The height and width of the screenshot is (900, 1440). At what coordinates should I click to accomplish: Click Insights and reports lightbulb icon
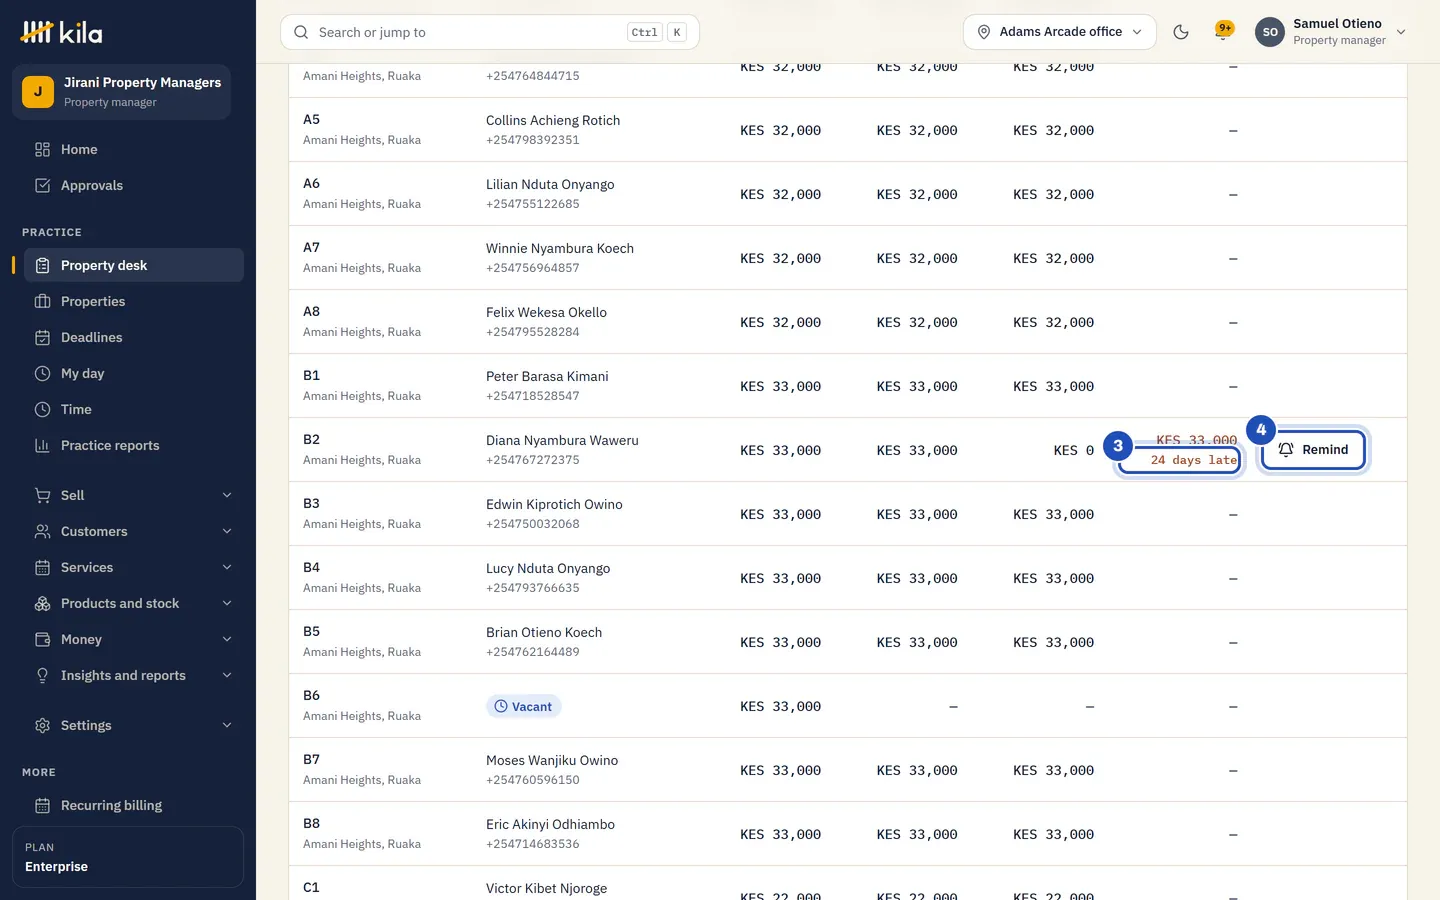42,676
